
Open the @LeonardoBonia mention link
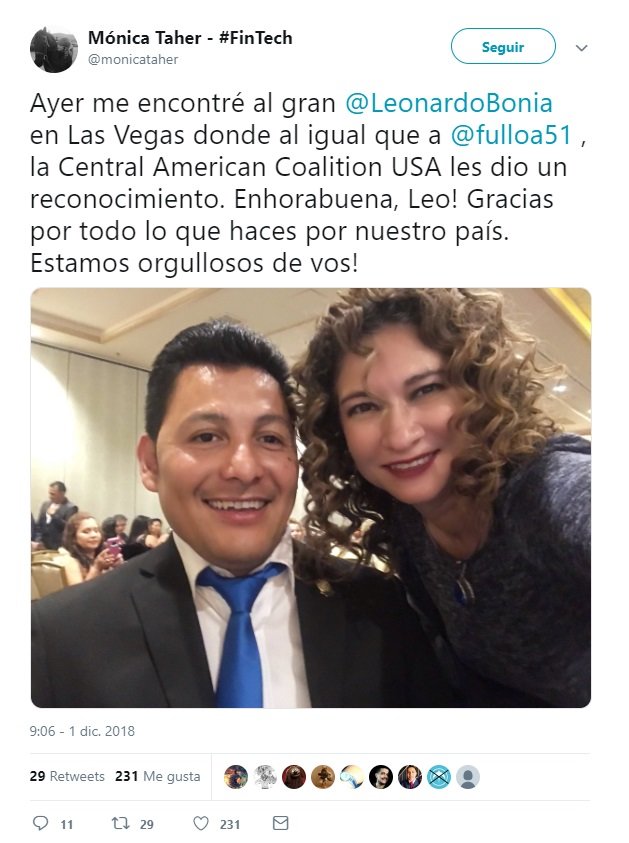click(448, 103)
